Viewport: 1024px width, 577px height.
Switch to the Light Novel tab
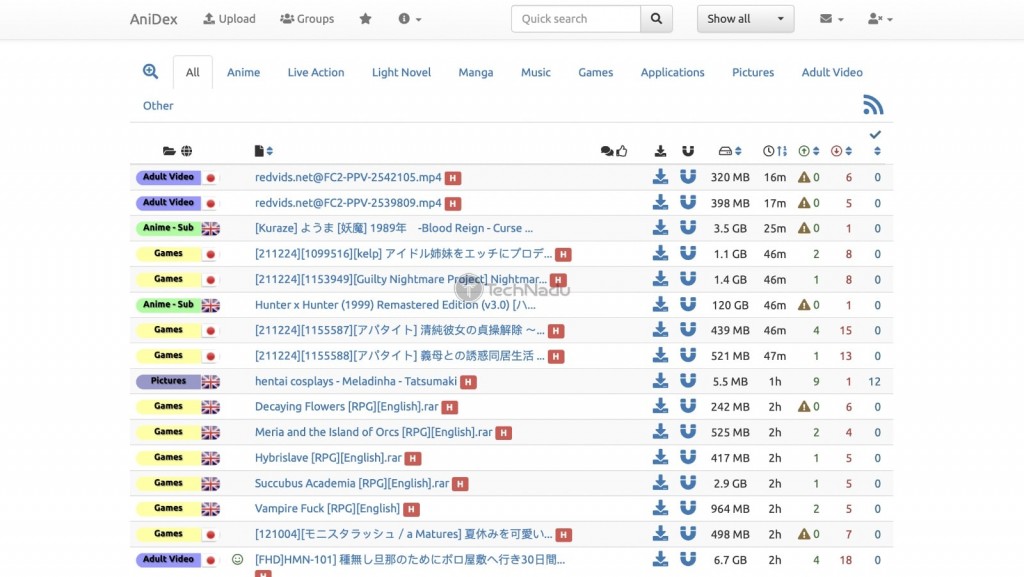[x=402, y=72]
